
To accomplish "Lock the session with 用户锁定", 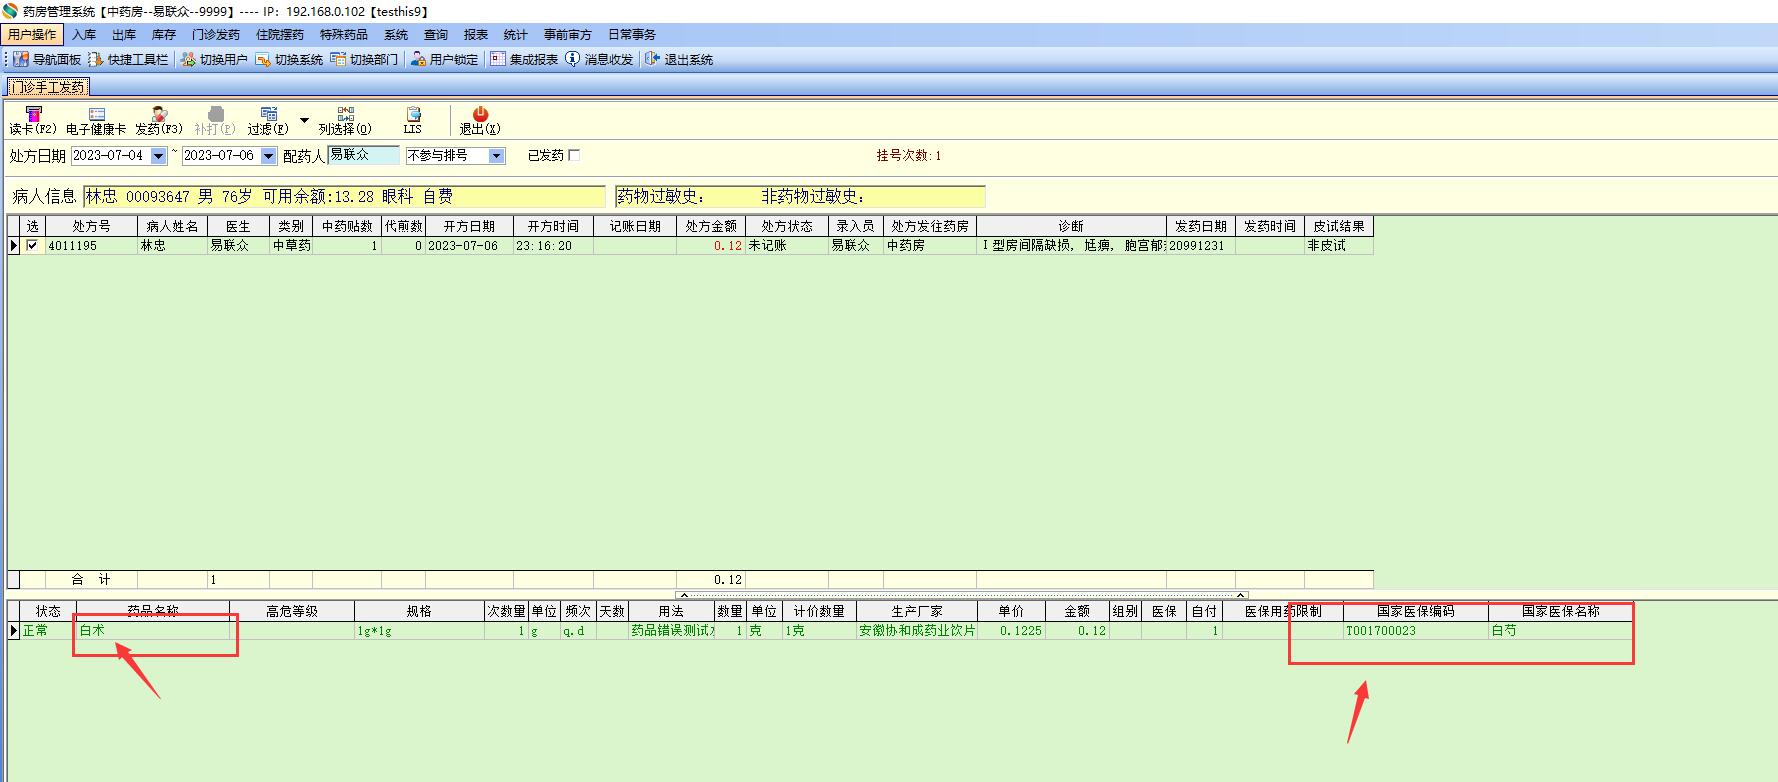I will (445, 60).
